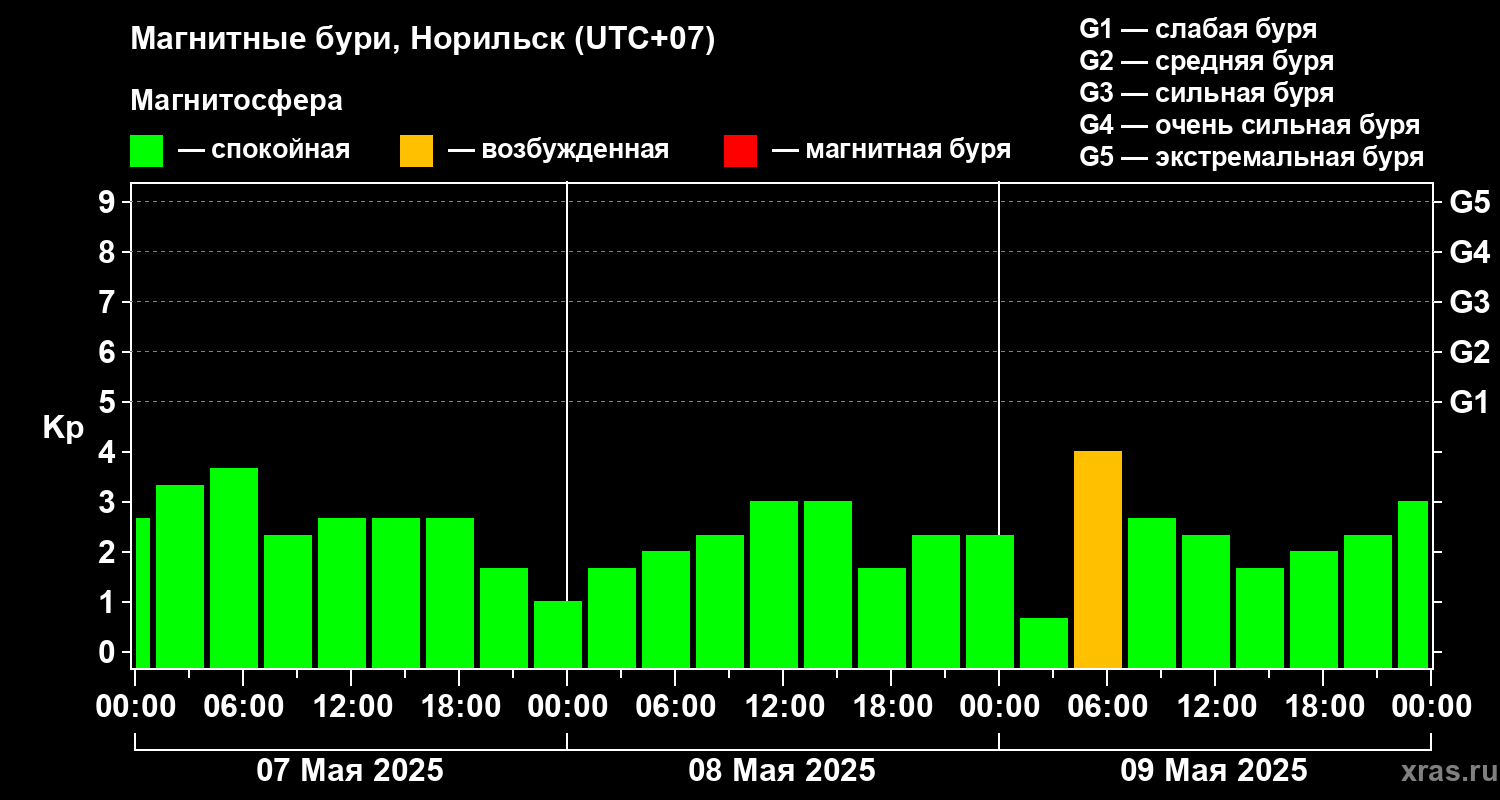Click the 'G1 — слабая буря' legend line
The height and width of the screenshot is (800, 1500).
[x=1198, y=29]
